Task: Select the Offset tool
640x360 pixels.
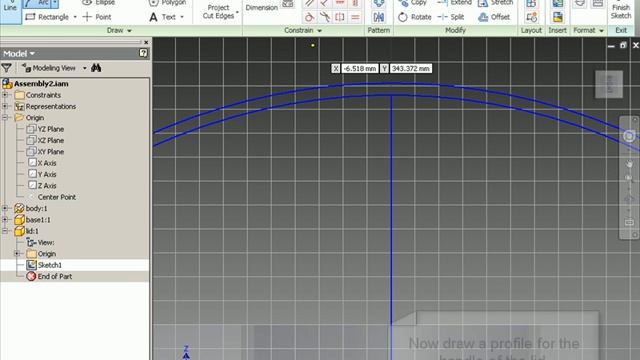Action: pos(494,17)
